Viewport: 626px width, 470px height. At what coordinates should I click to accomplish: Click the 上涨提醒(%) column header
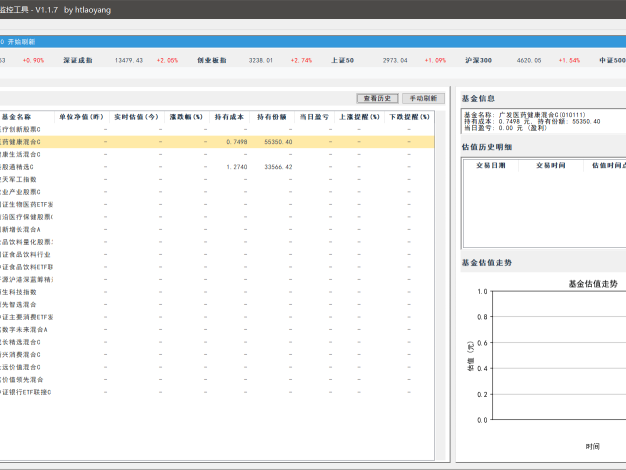359,117
